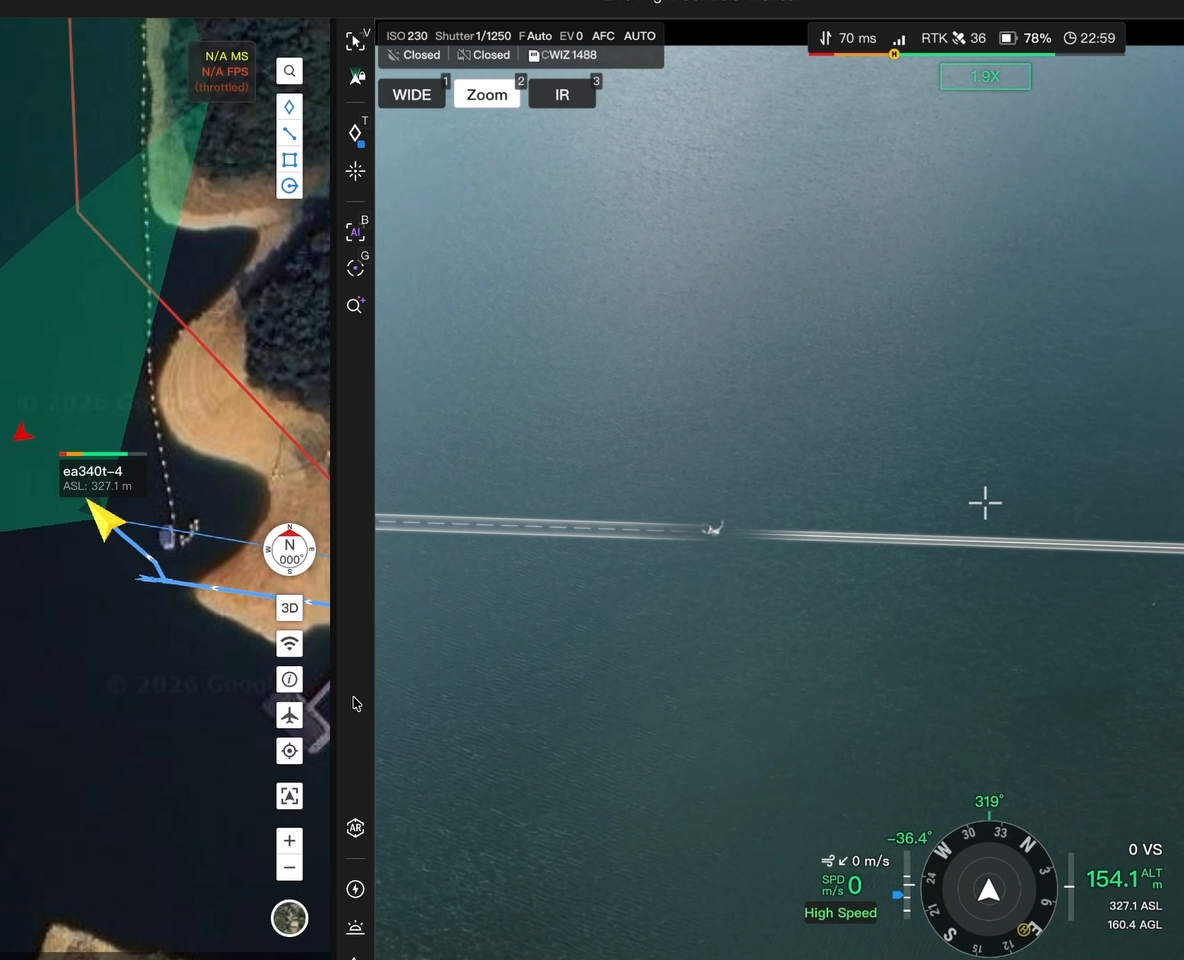Click the battery progress bar with H marker

pos(967,54)
